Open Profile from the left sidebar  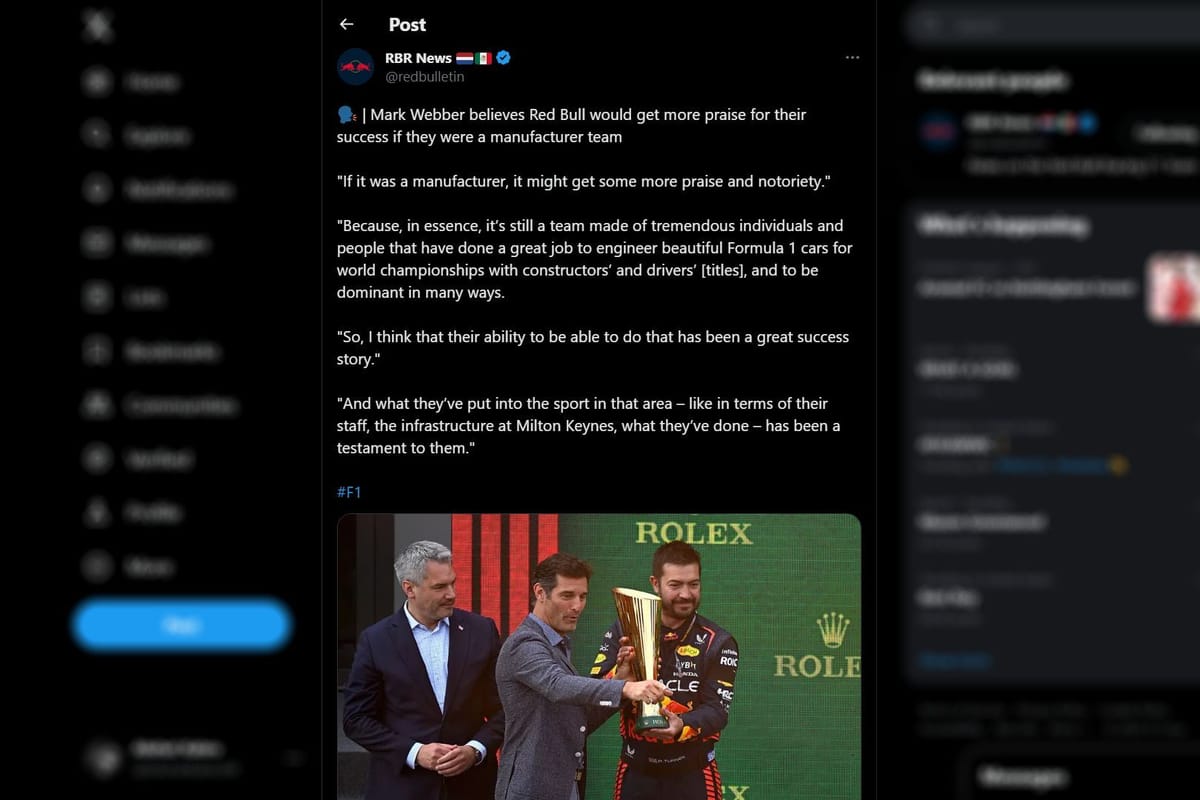[135, 512]
